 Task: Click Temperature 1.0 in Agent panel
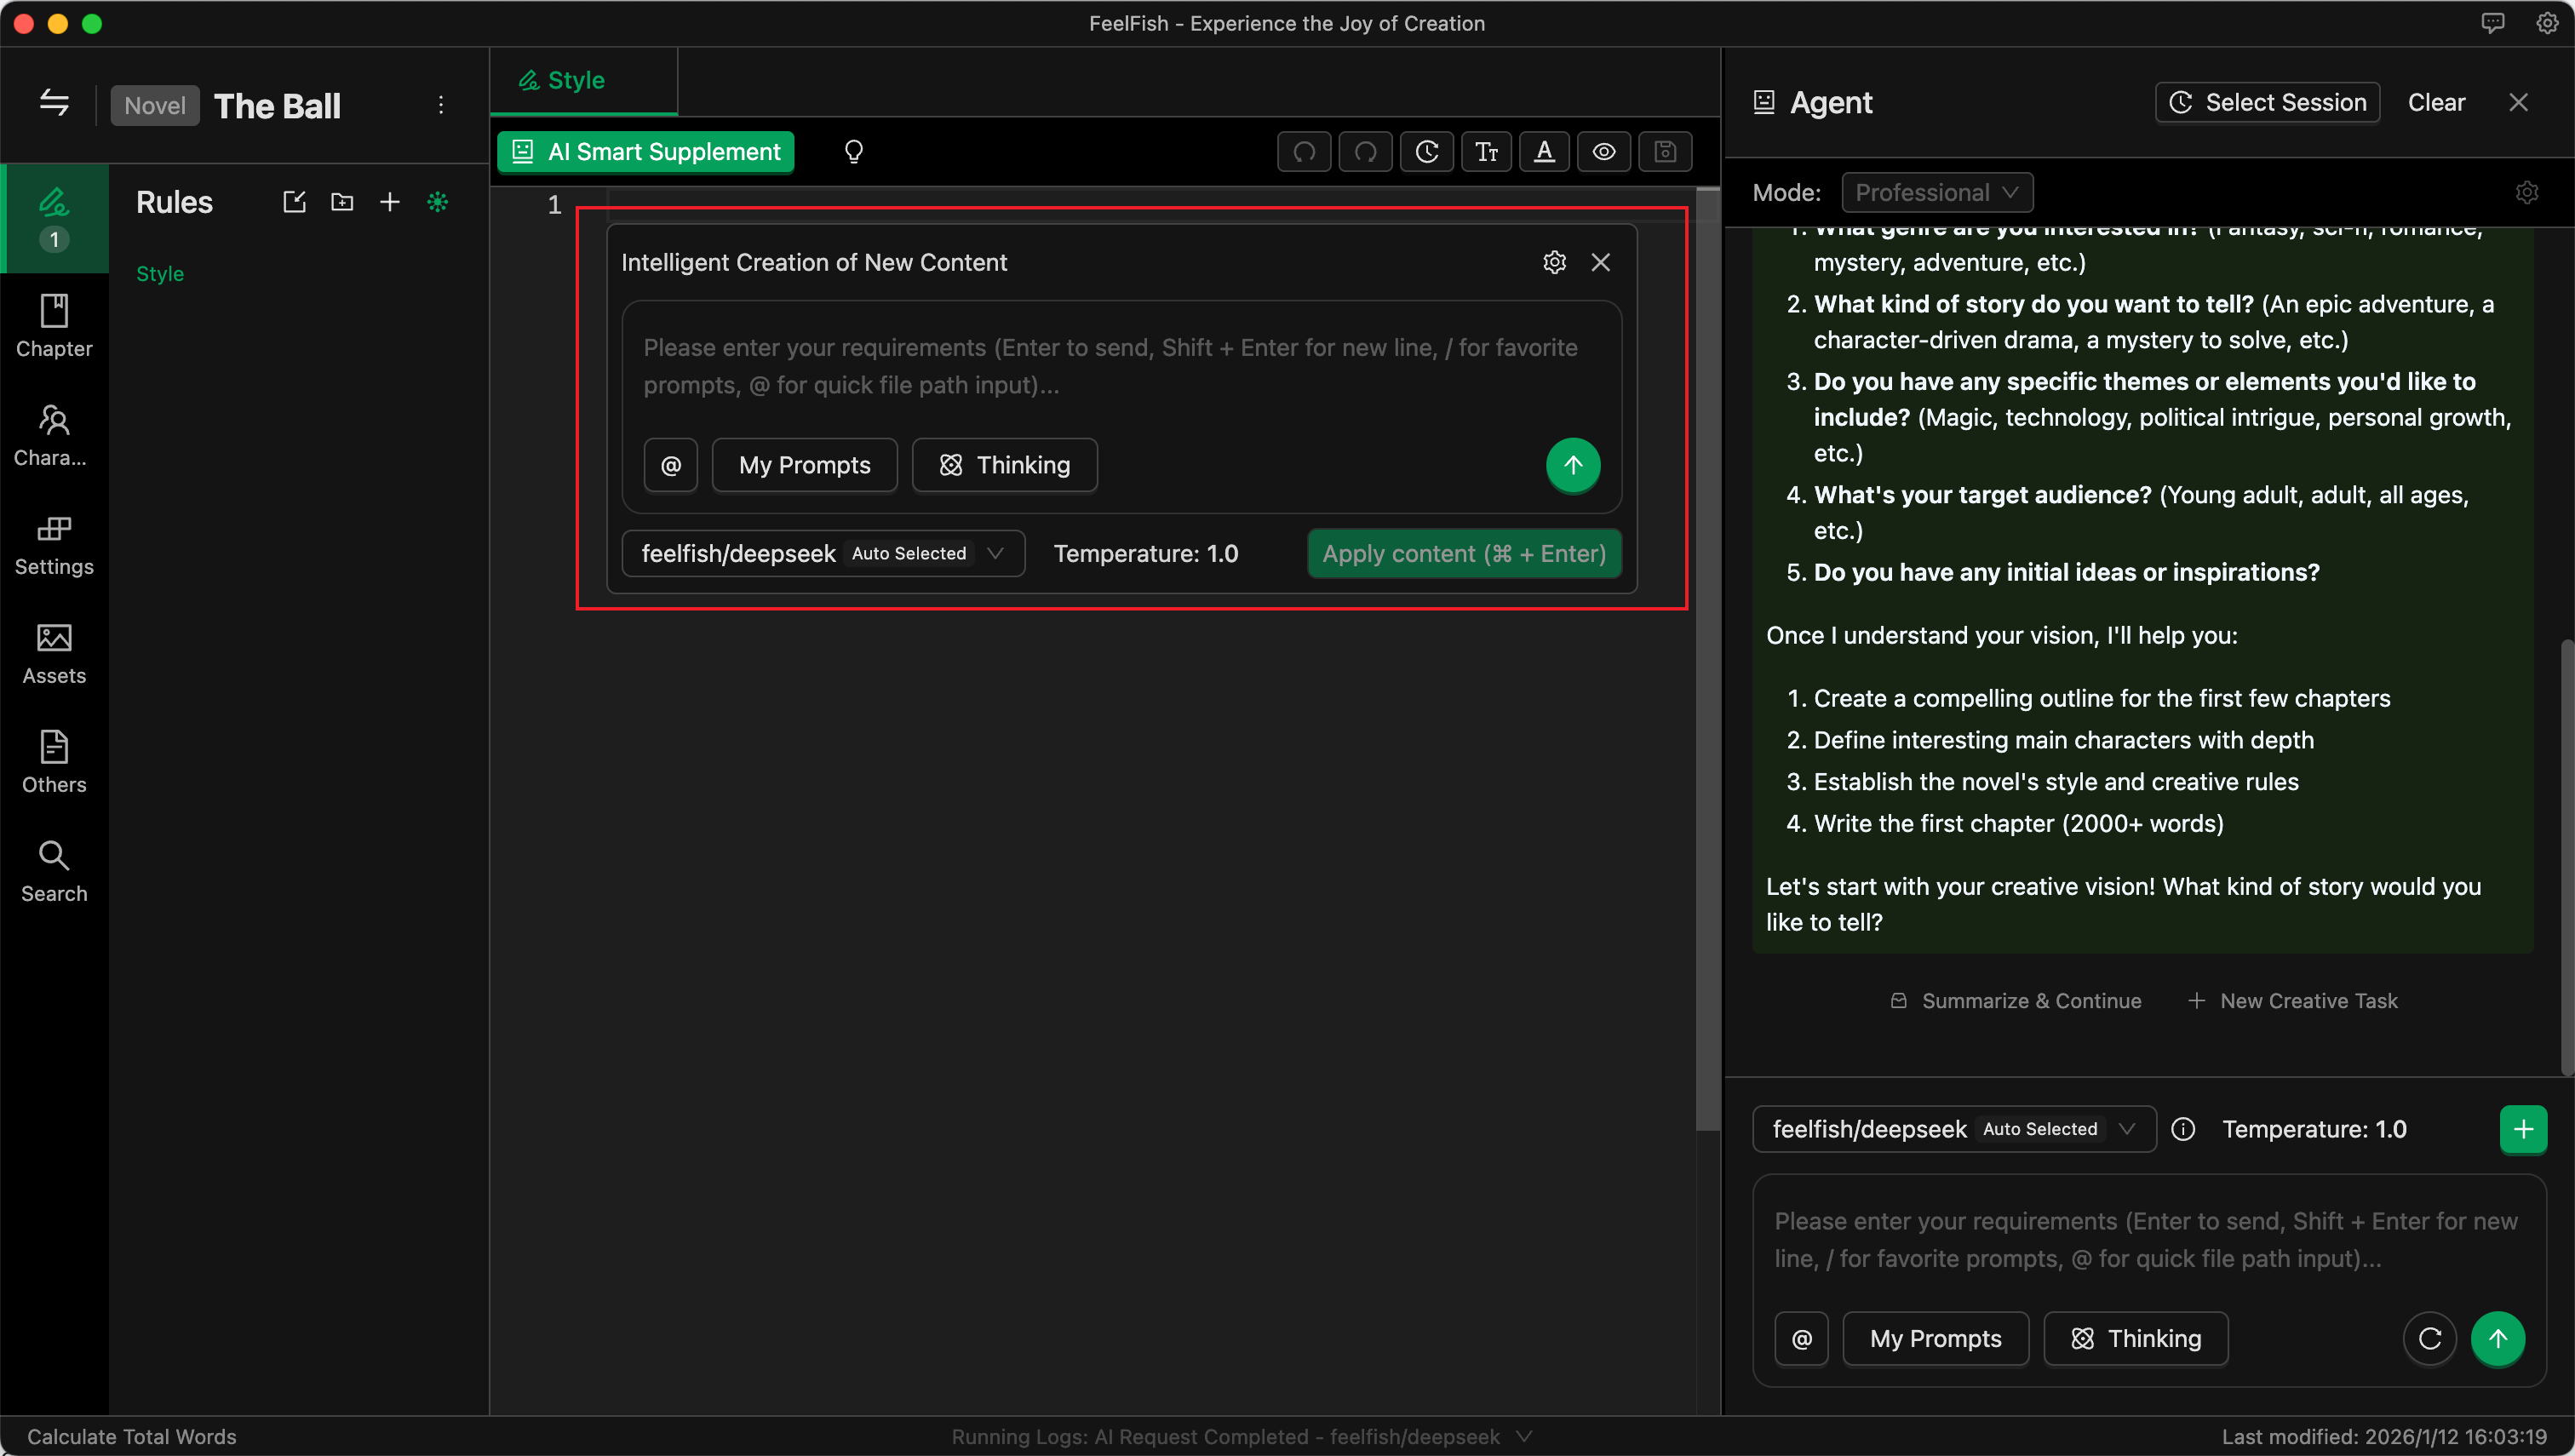click(2313, 1129)
